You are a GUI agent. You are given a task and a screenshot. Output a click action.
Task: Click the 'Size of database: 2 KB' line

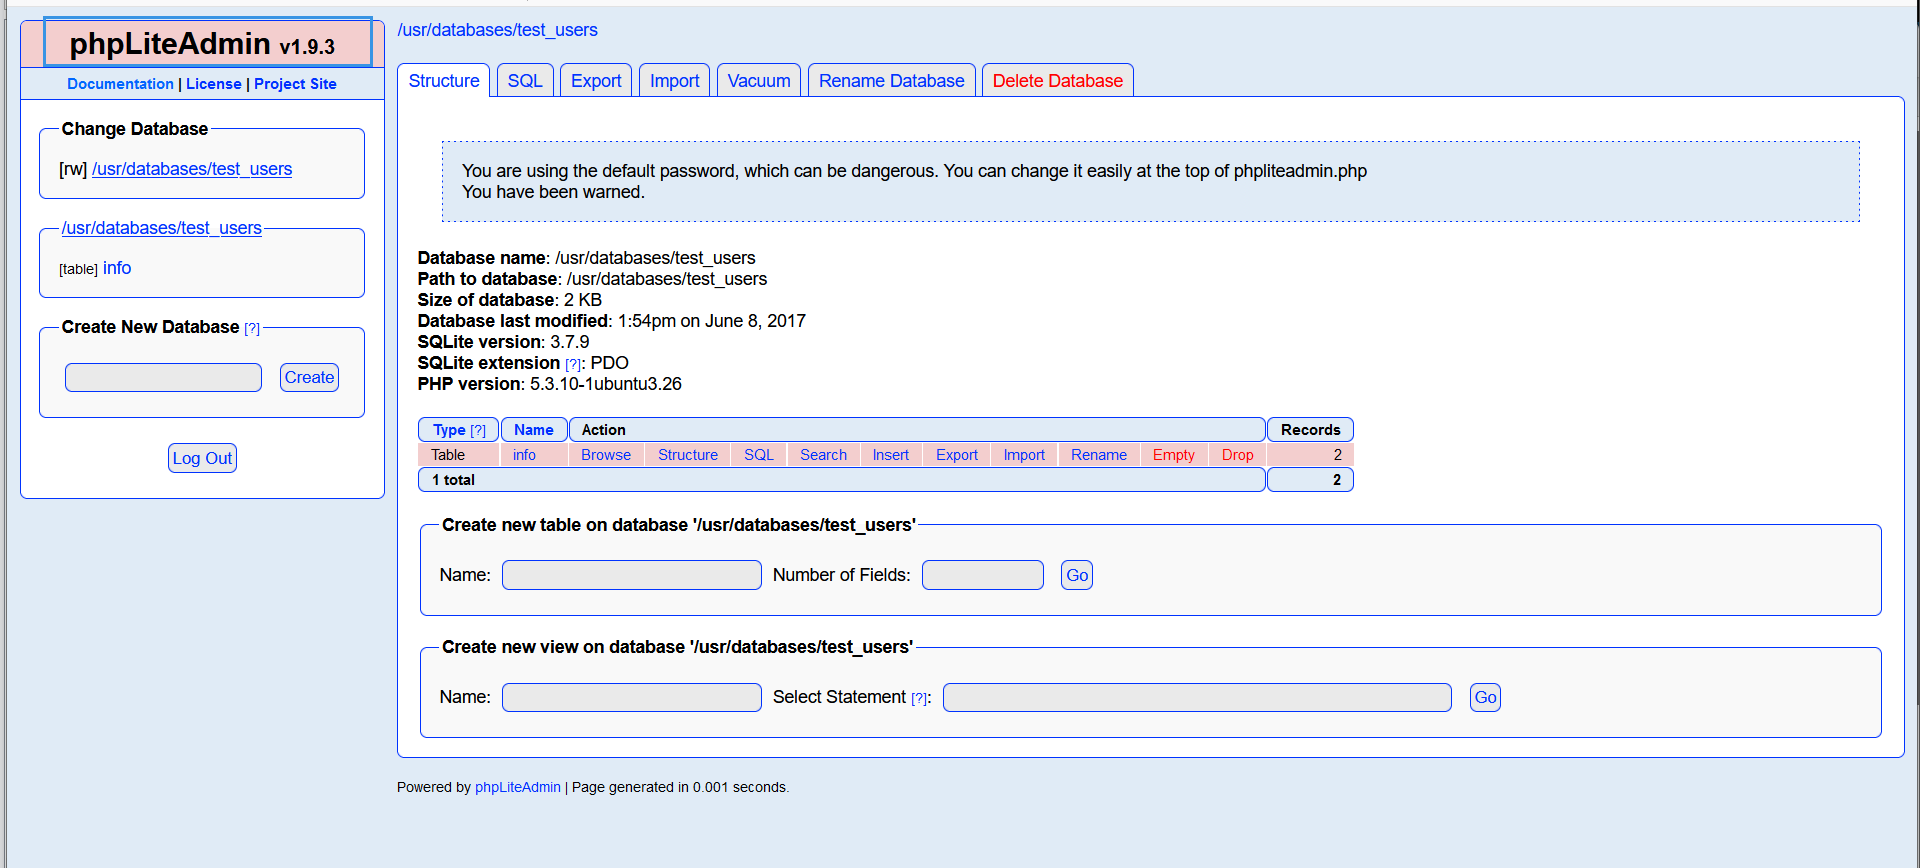(510, 300)
